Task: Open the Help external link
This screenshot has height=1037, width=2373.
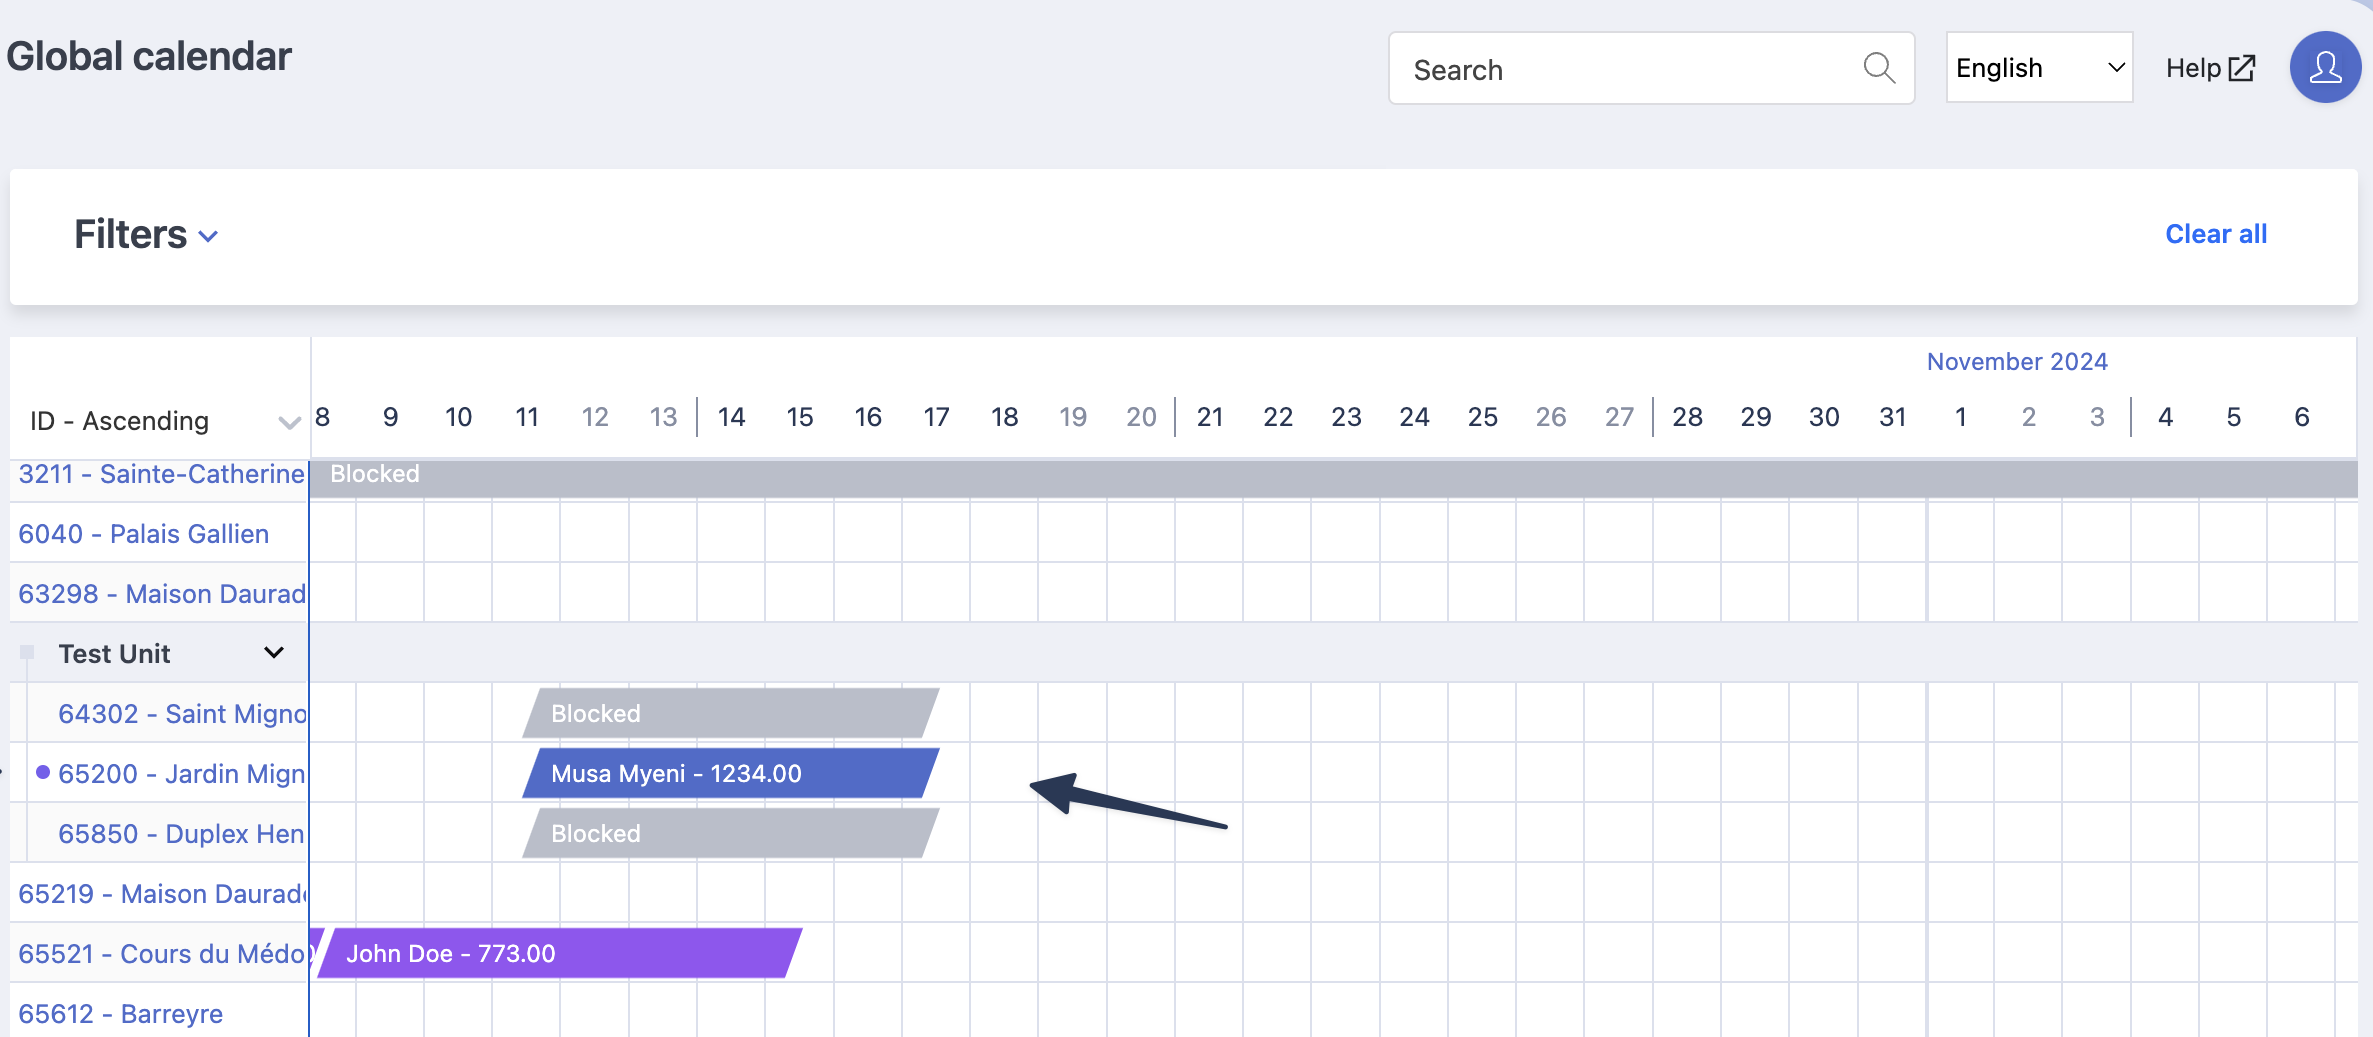Action: [x=2210, y=68]
